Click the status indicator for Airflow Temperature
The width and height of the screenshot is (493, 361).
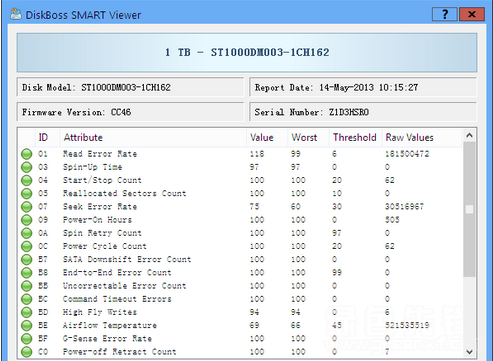[27, 325]
